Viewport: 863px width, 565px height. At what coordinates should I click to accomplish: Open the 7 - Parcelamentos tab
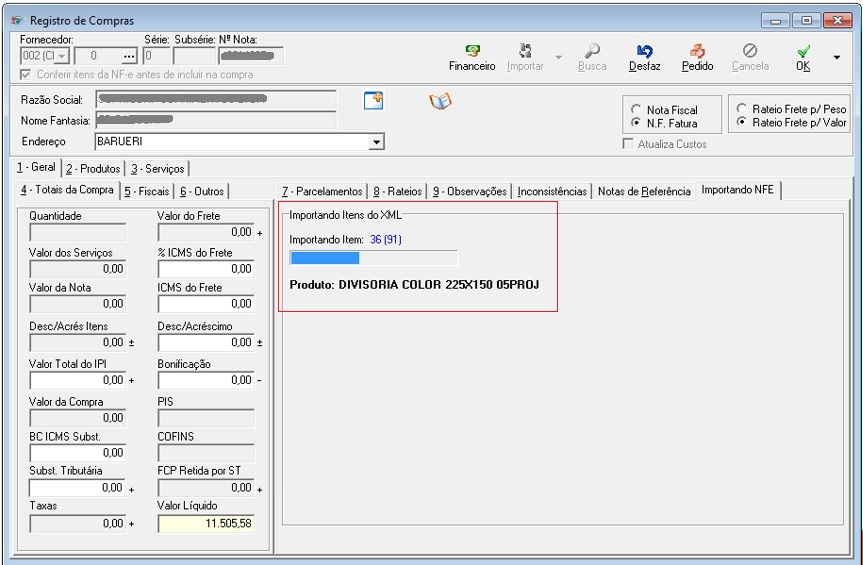(322, 191)
